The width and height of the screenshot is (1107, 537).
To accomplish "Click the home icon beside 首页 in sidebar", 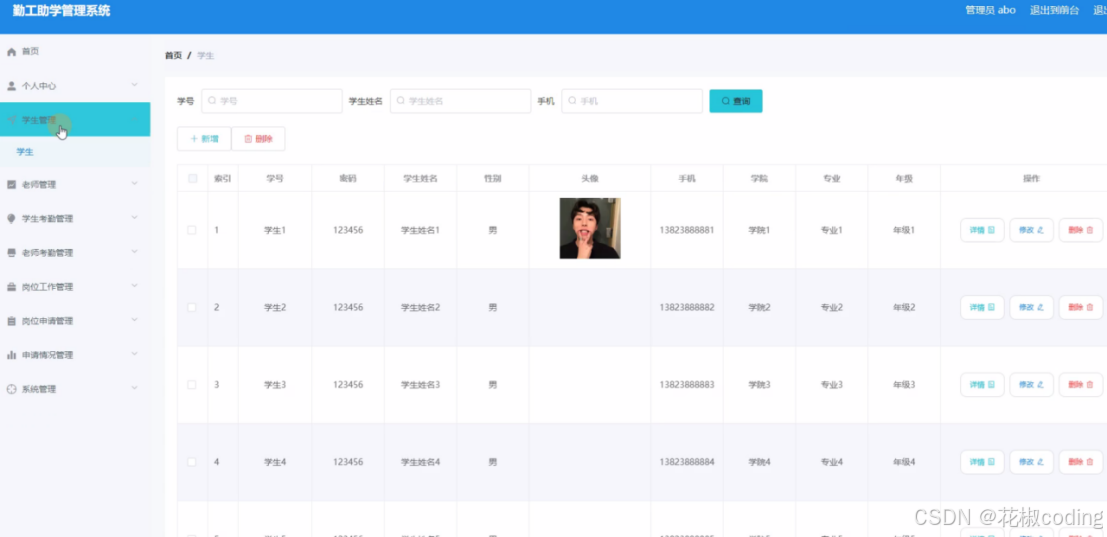I will coord(11,52).
